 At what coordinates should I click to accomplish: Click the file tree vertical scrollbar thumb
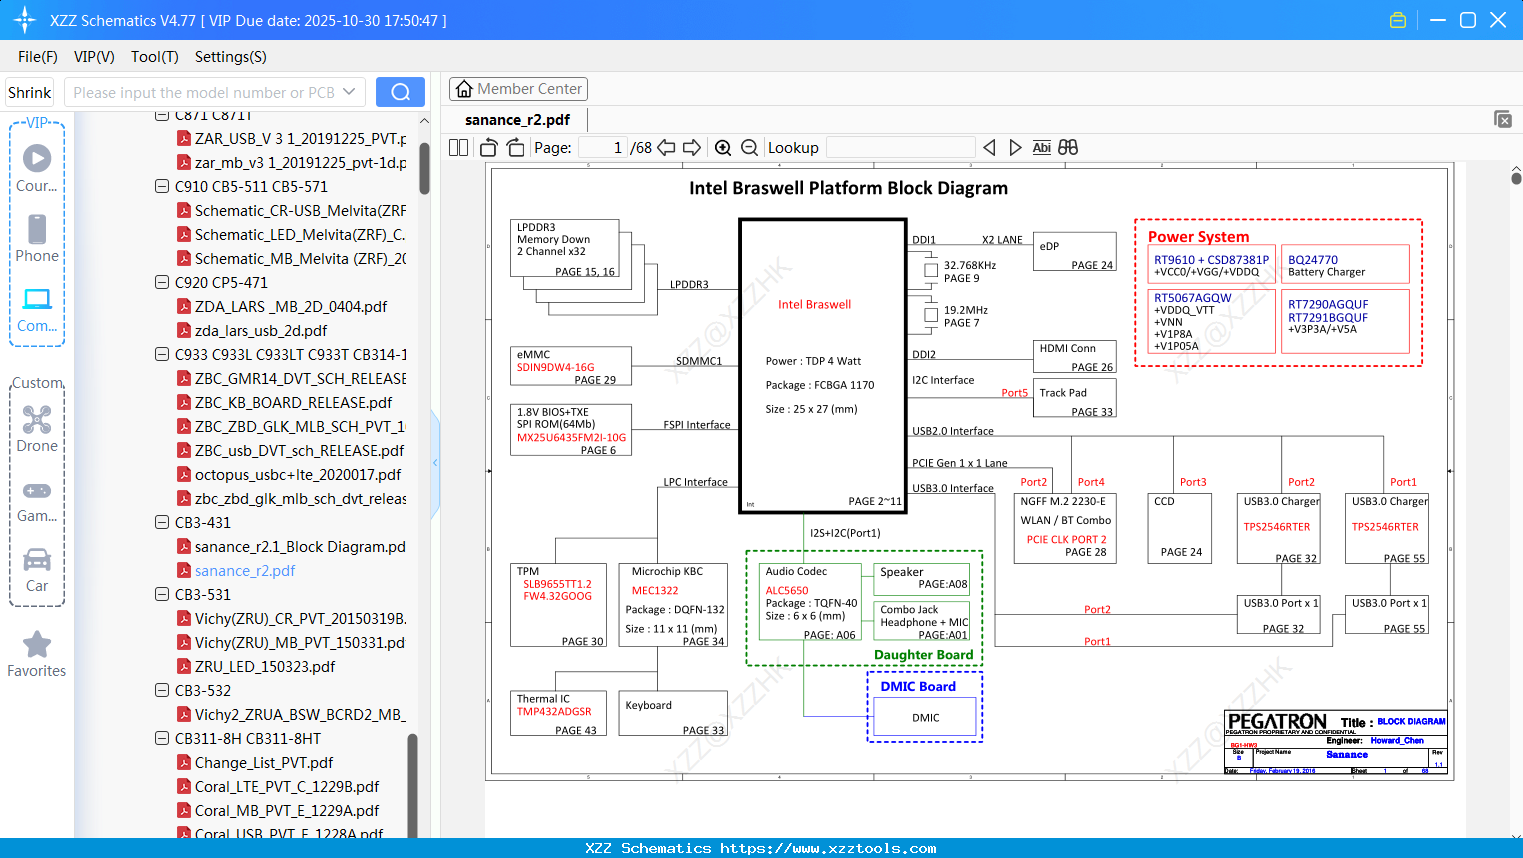tap(424, 167)
